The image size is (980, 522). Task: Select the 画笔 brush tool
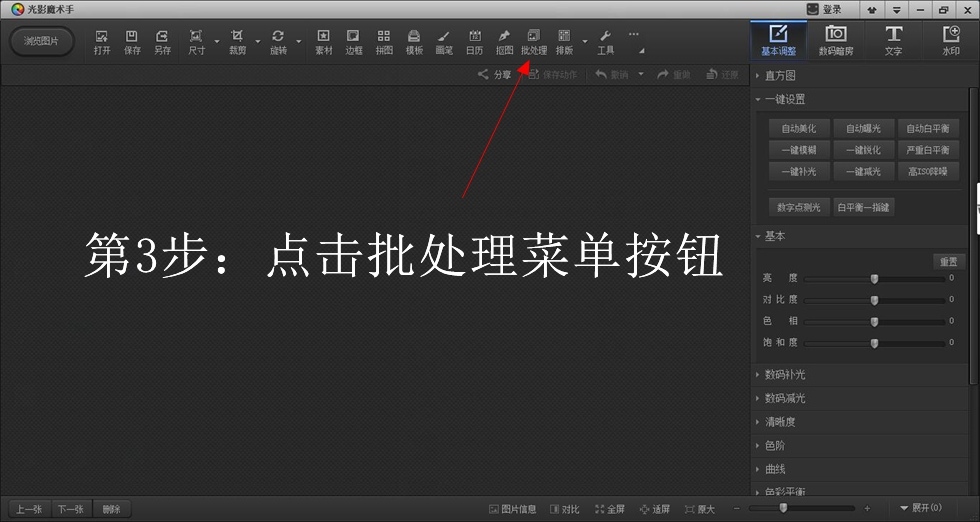pos(444,41)
